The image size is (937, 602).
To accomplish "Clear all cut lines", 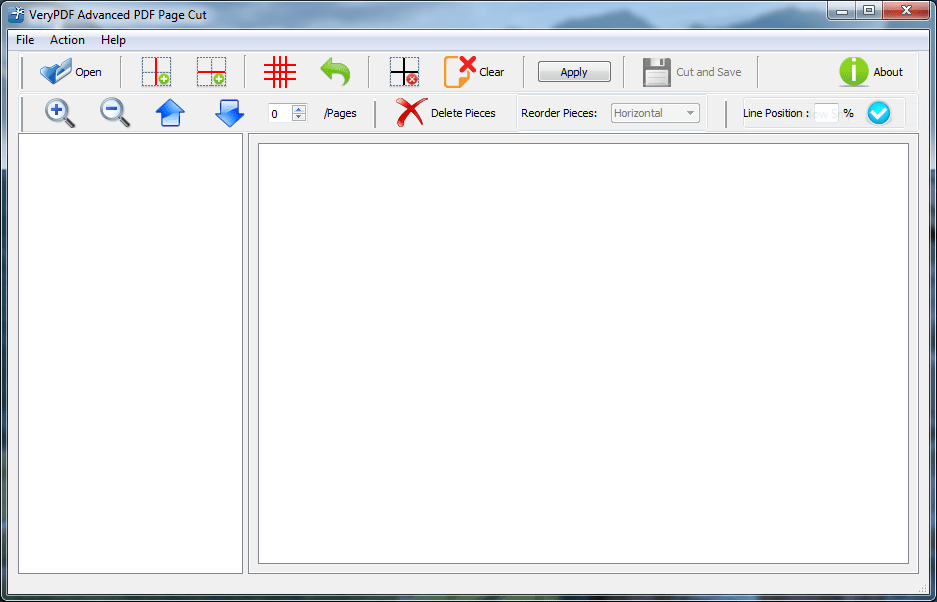I will coord(474,72).
